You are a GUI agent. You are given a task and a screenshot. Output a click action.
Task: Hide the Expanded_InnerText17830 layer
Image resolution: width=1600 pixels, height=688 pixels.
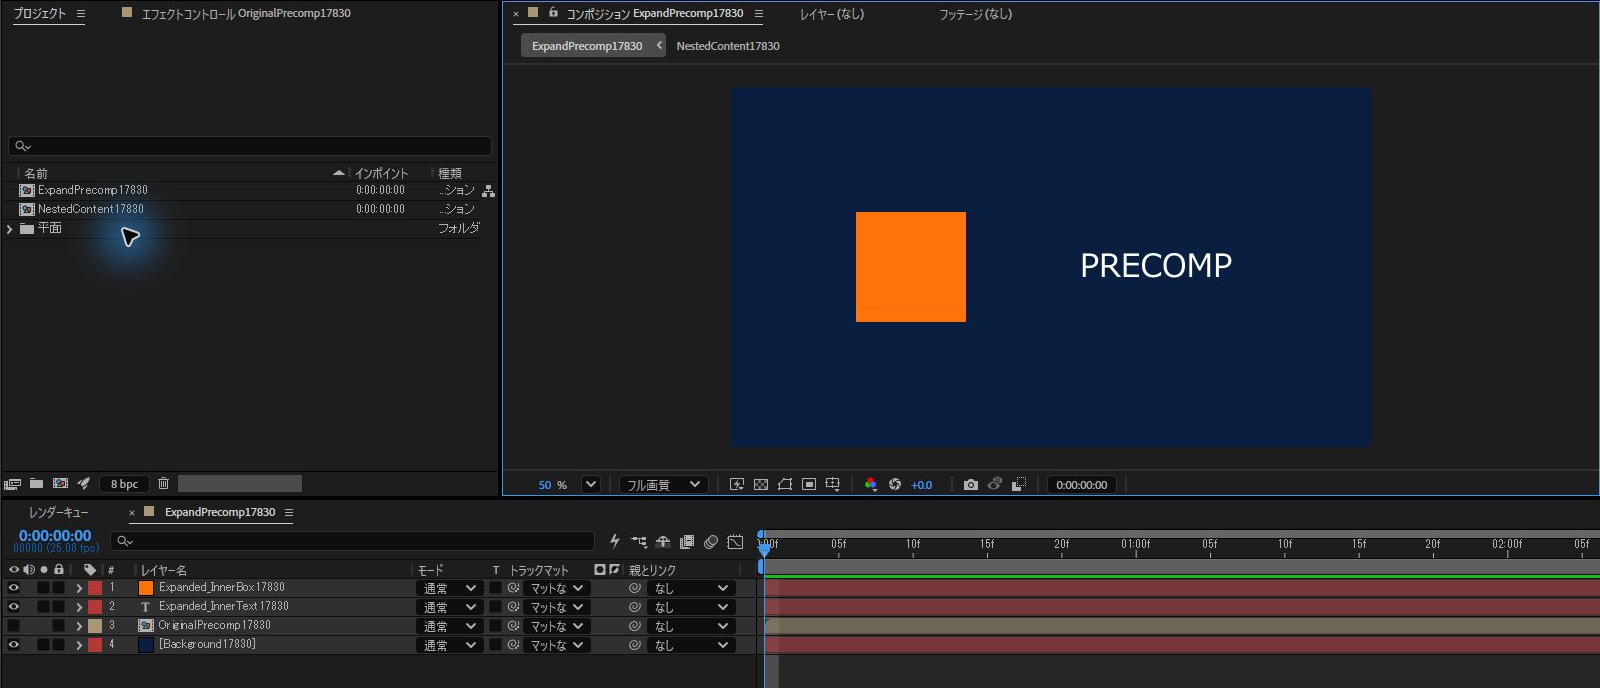click(x=13, y=607)
